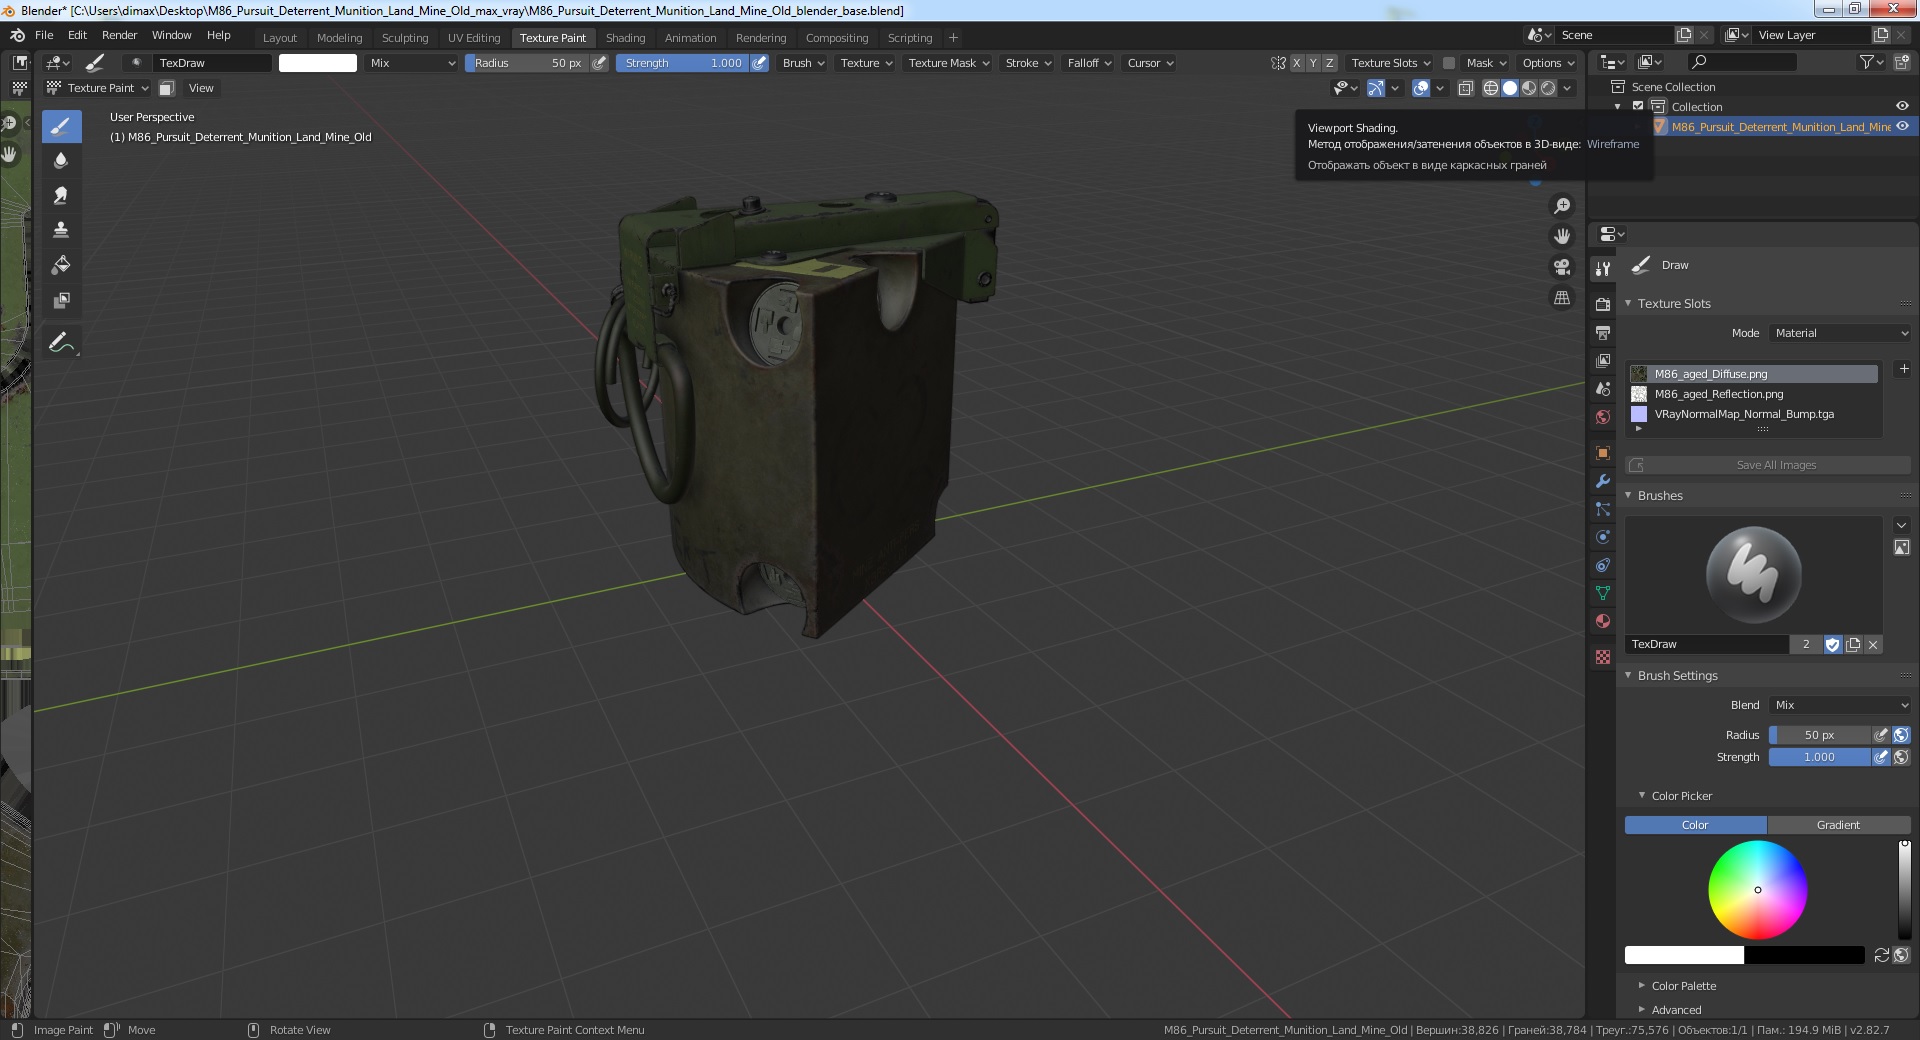Open Particles properties tab

[1603, 509]
